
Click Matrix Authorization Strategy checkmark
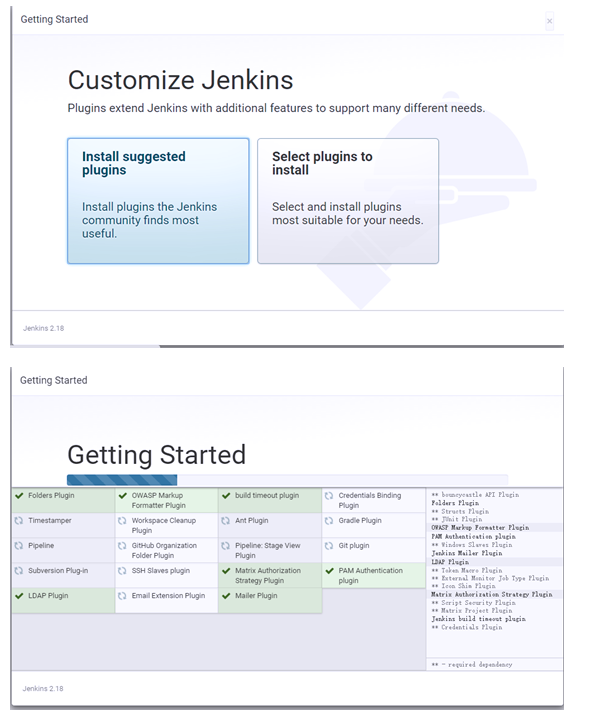pos(226,571)
